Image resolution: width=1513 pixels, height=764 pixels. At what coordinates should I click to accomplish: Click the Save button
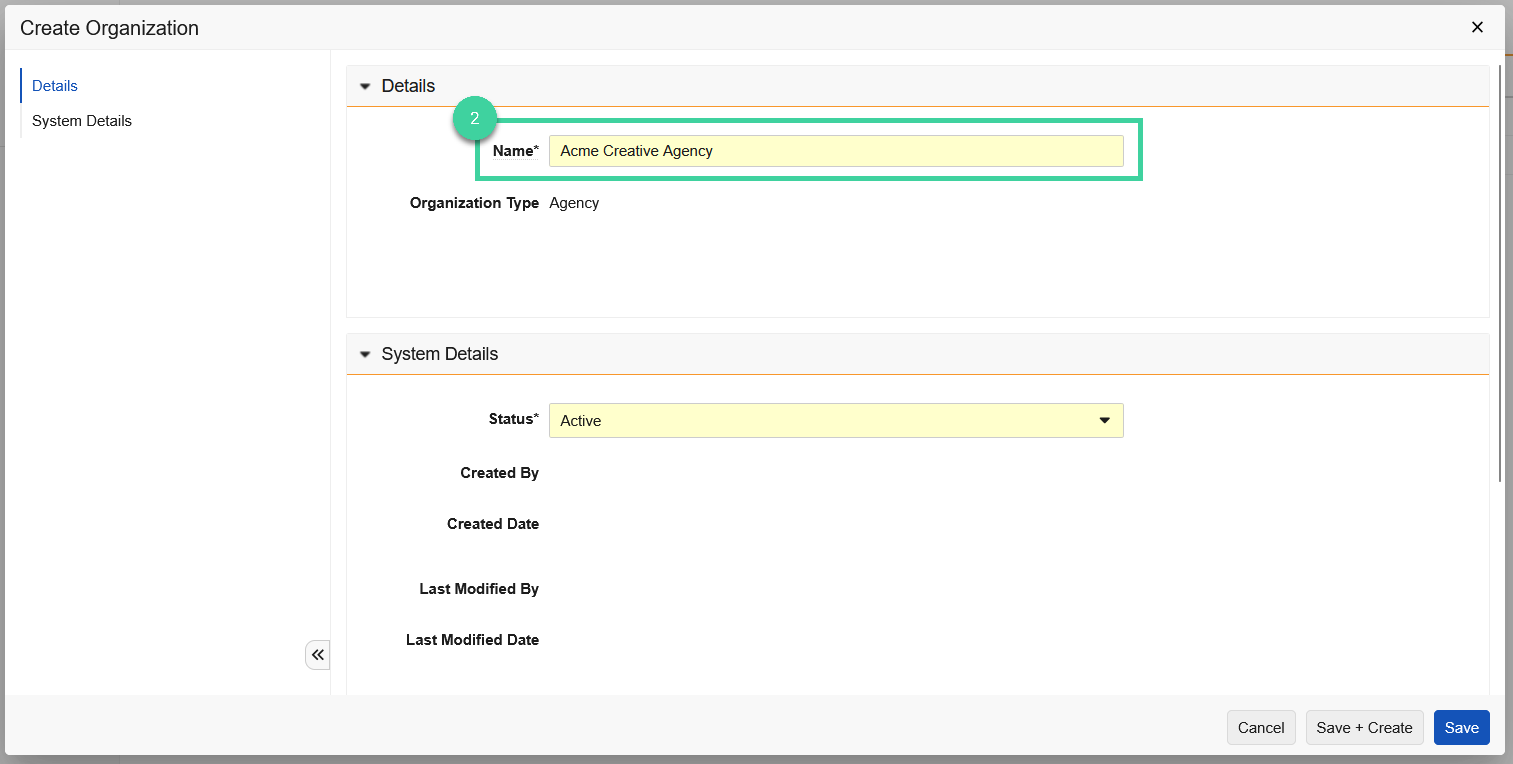pos(1461,727)
